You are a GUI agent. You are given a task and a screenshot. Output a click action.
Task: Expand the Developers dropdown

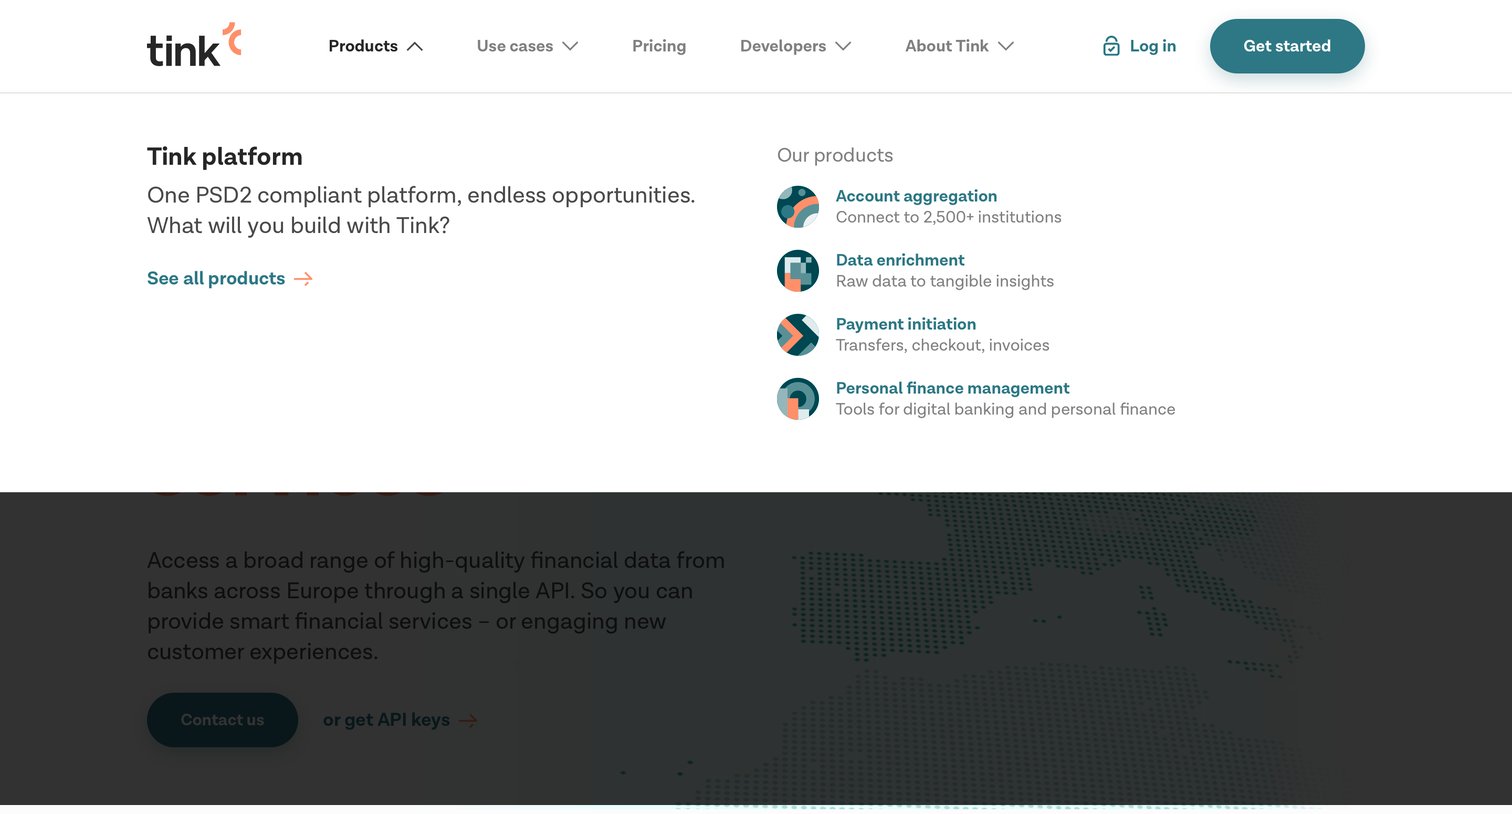click(x=795, y=46)
